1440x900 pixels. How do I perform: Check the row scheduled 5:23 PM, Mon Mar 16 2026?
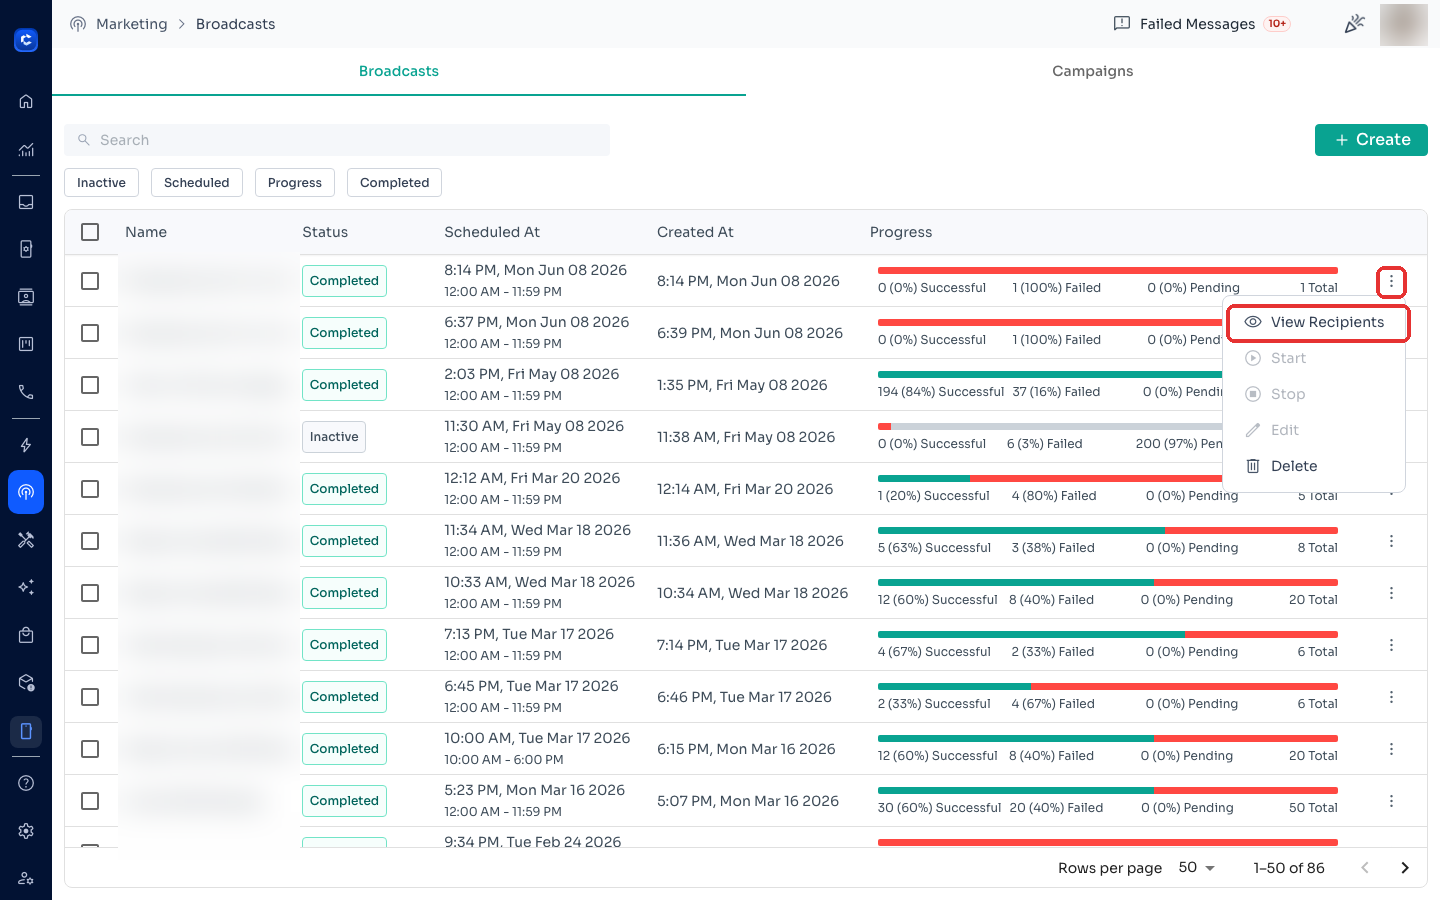(x=90, y=801)
